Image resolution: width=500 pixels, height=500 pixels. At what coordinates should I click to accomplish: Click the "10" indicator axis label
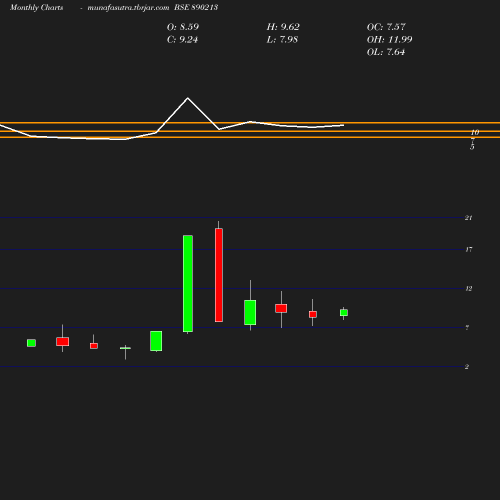[x=475, y=132]
